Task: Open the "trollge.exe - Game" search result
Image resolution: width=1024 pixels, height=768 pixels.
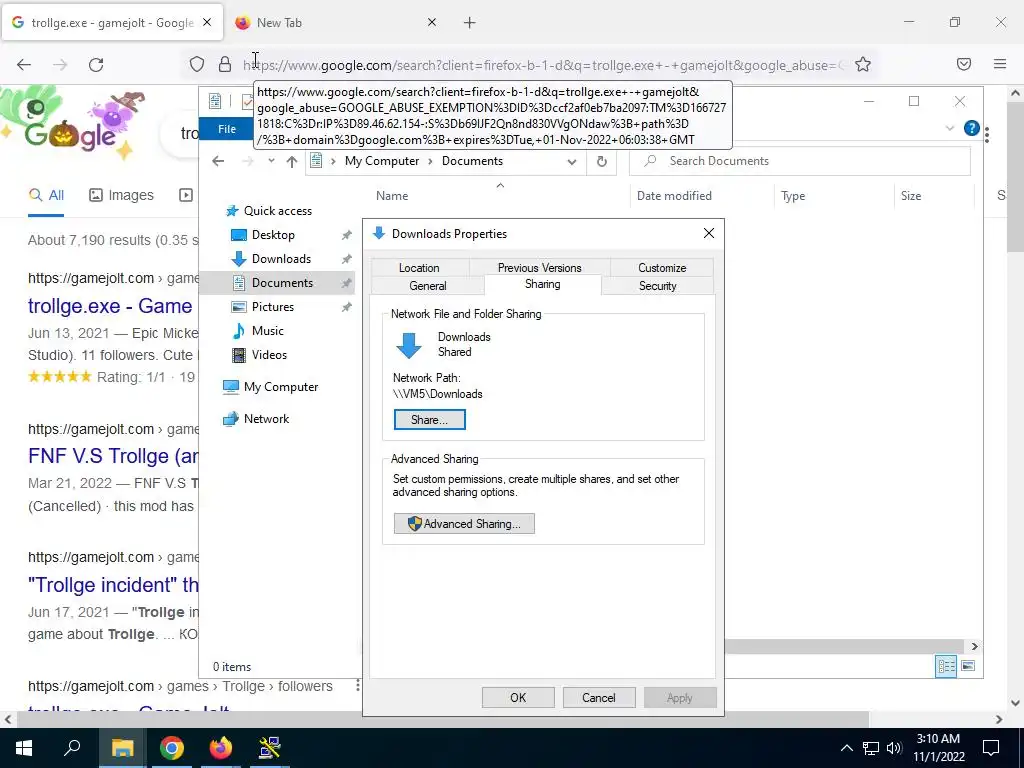Action: point(110,306)
